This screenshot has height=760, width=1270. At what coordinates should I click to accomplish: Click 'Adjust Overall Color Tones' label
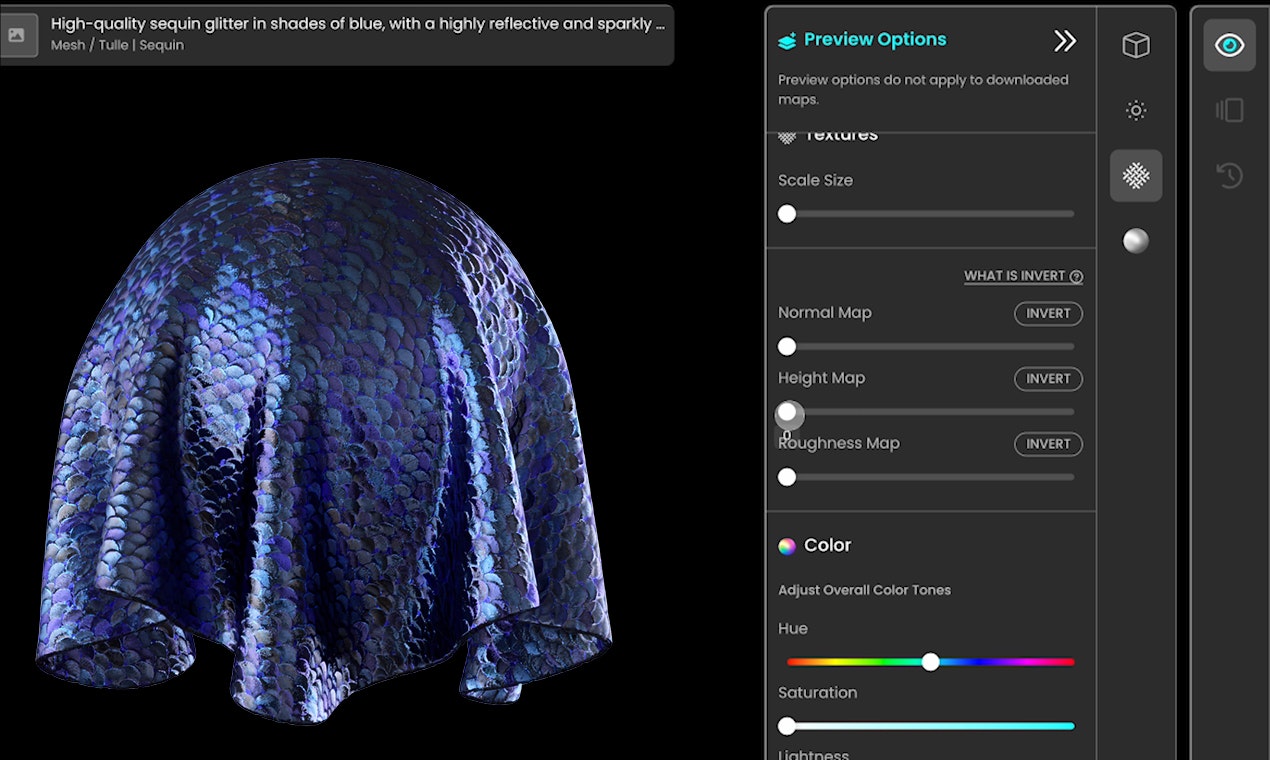click(x=864, y=590)
